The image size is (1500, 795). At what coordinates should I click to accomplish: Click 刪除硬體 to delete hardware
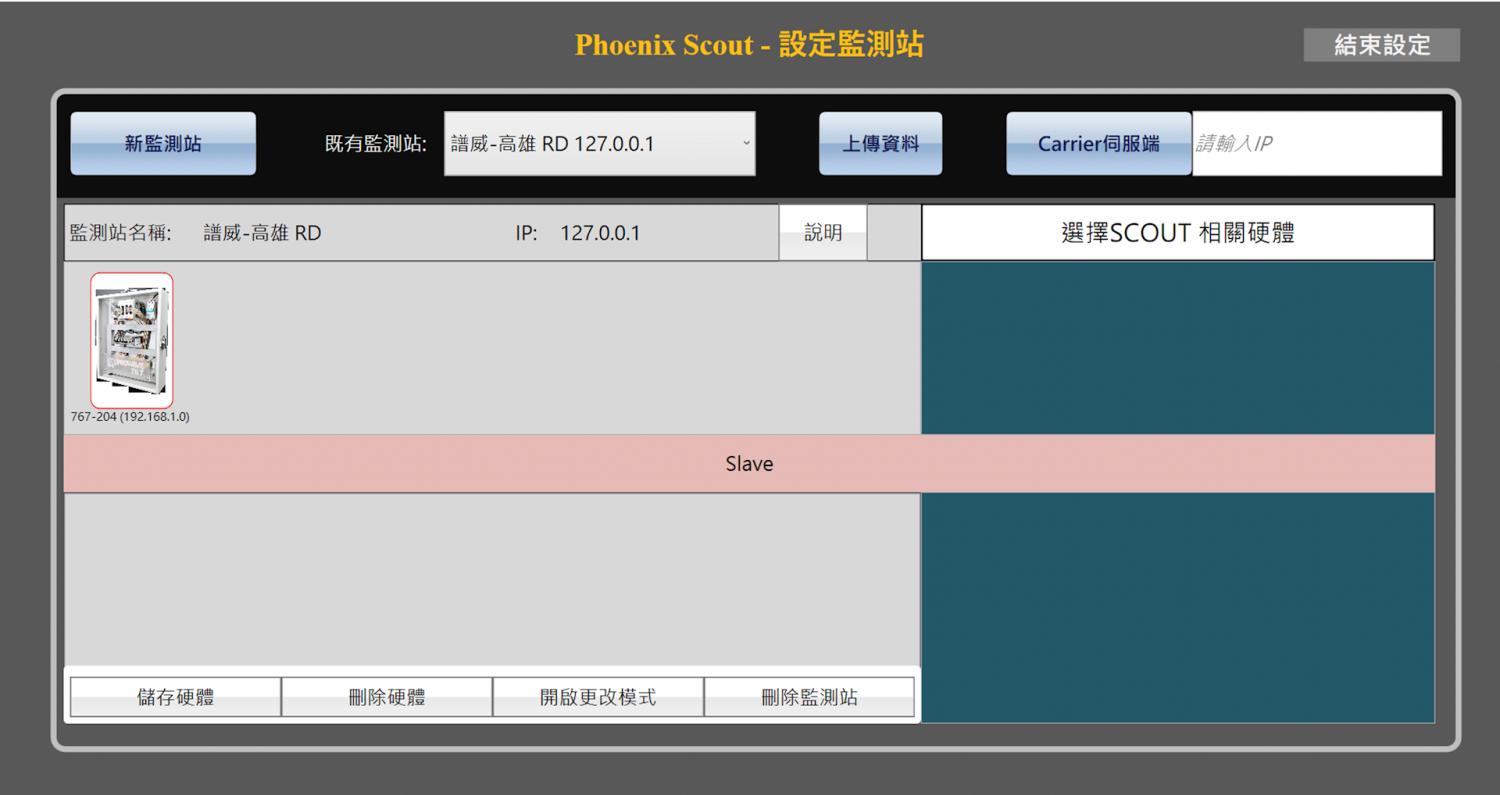point(387,697)
